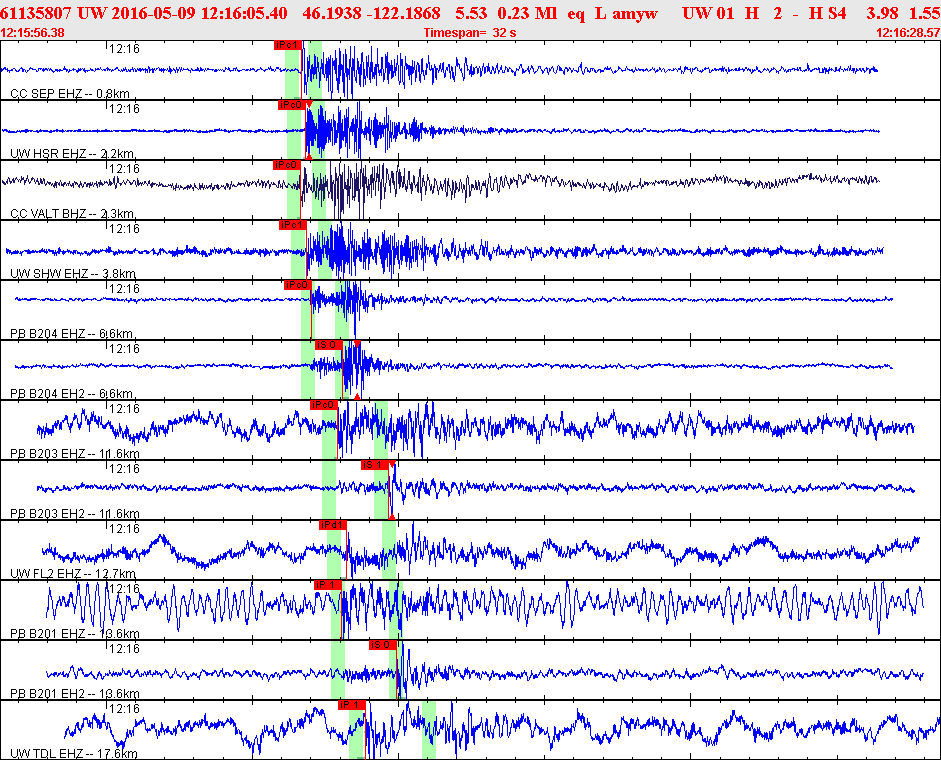Click the CC VALT BHZ station label
The height and width of the screenshot is (760, 941).
[x=72, y=213]
